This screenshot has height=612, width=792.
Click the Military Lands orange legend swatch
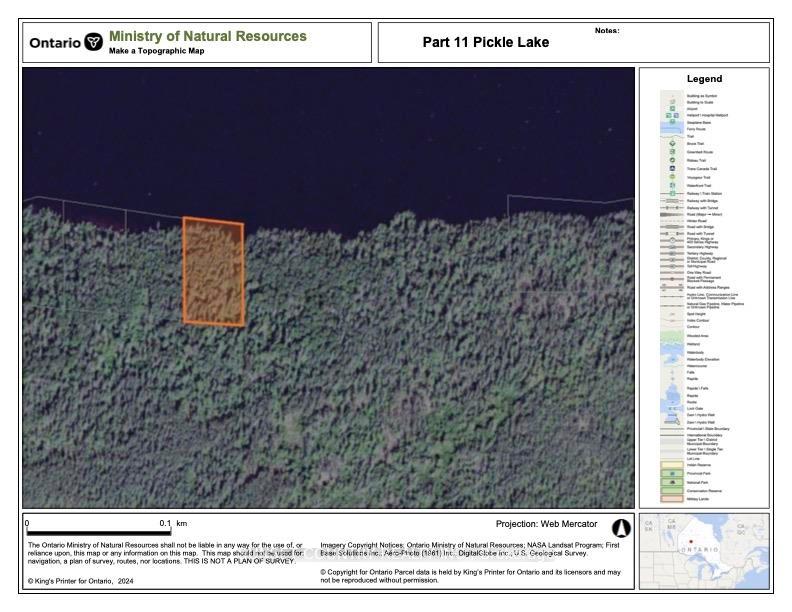(x=672, y=499)
